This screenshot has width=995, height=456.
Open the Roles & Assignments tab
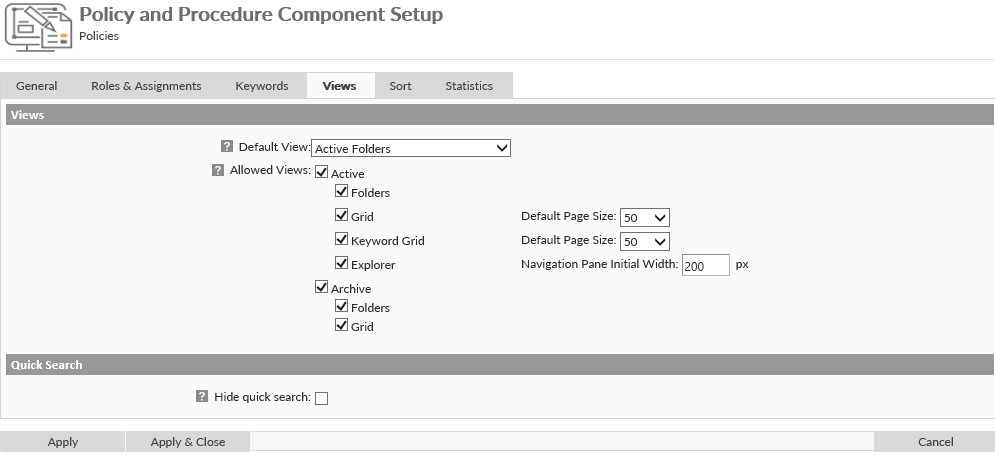146,86
